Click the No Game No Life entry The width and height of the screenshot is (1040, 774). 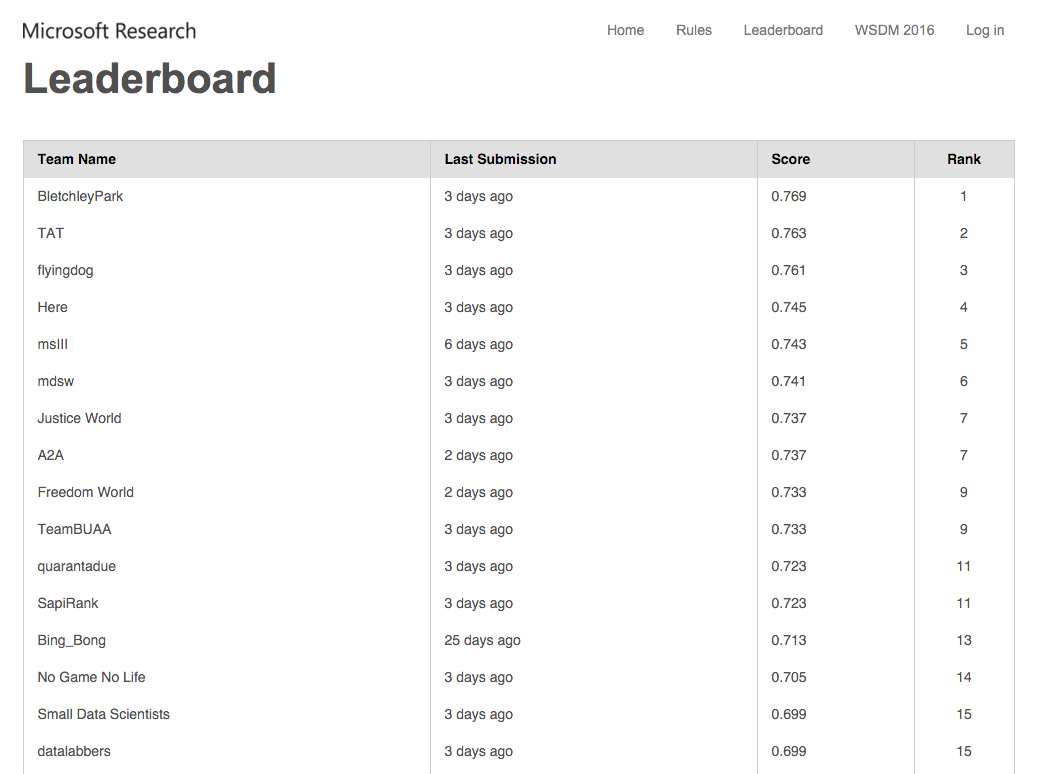point(91,677)
